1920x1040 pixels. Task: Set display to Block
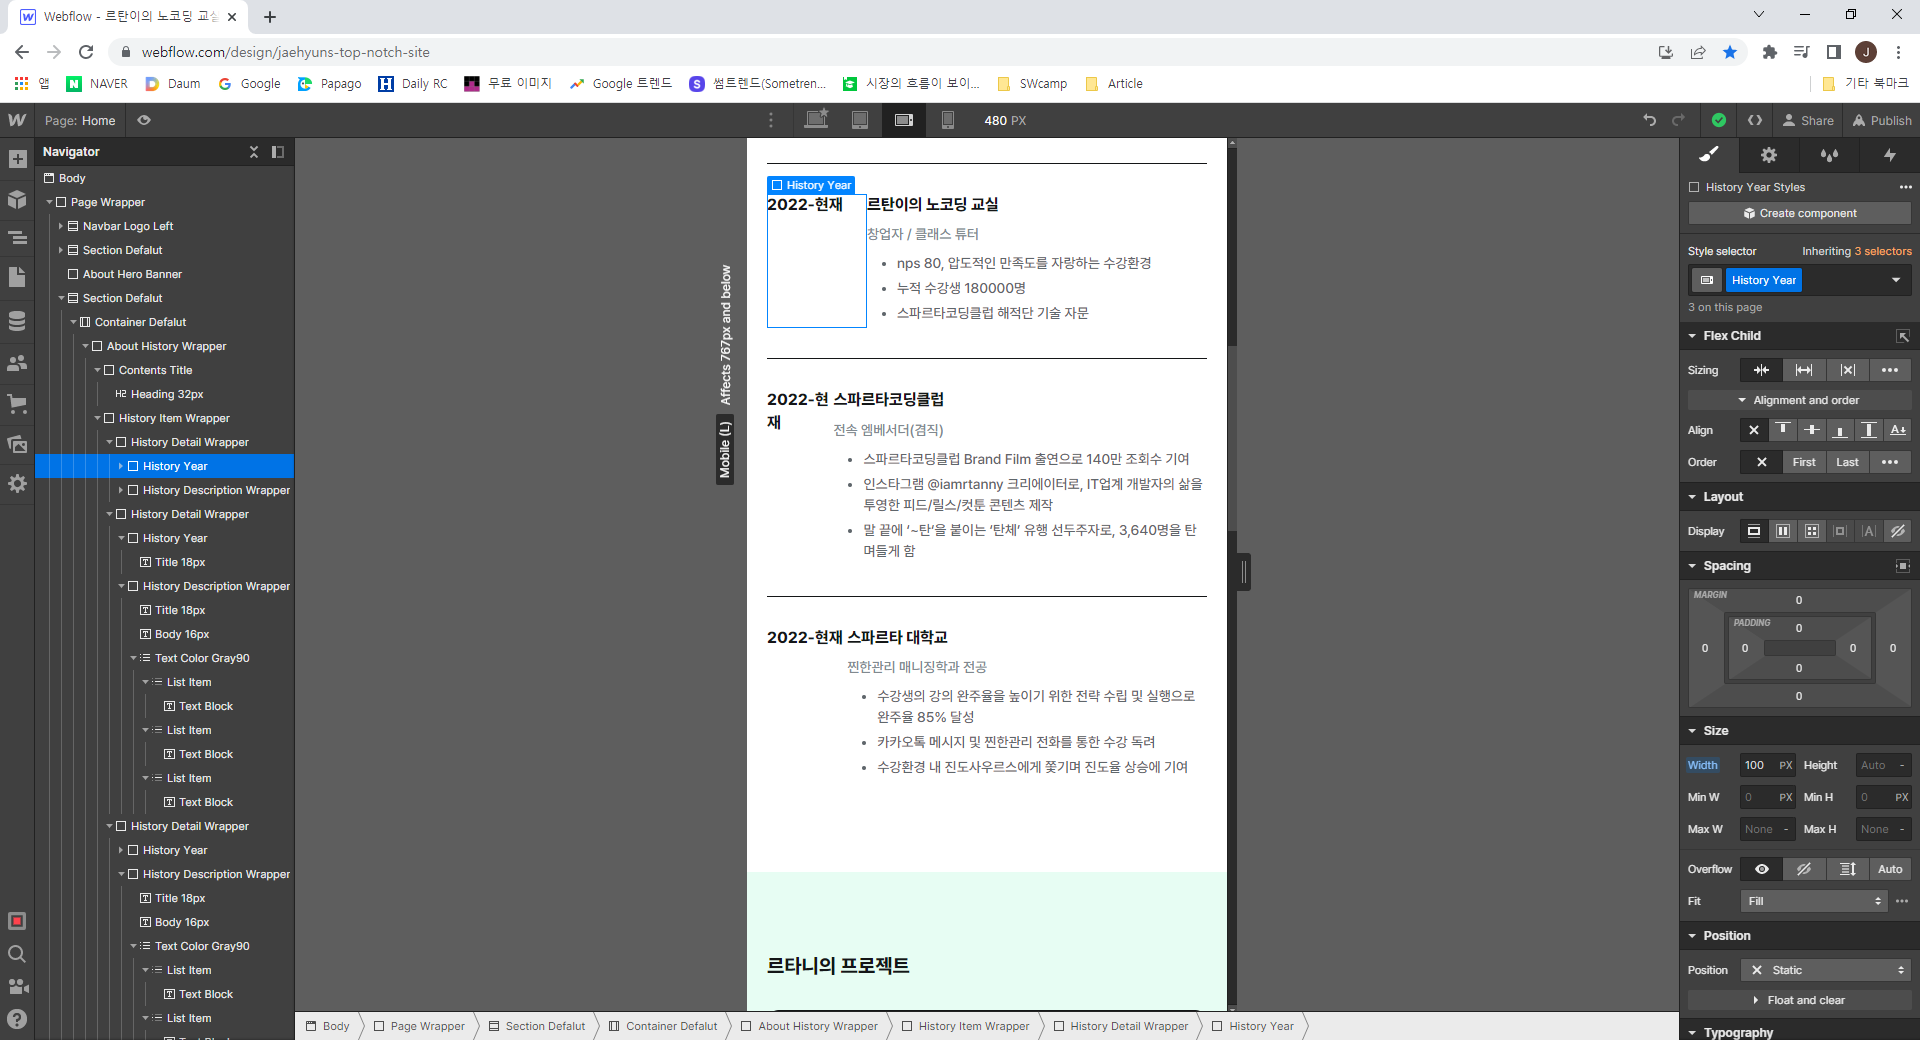click(1754, 531)
